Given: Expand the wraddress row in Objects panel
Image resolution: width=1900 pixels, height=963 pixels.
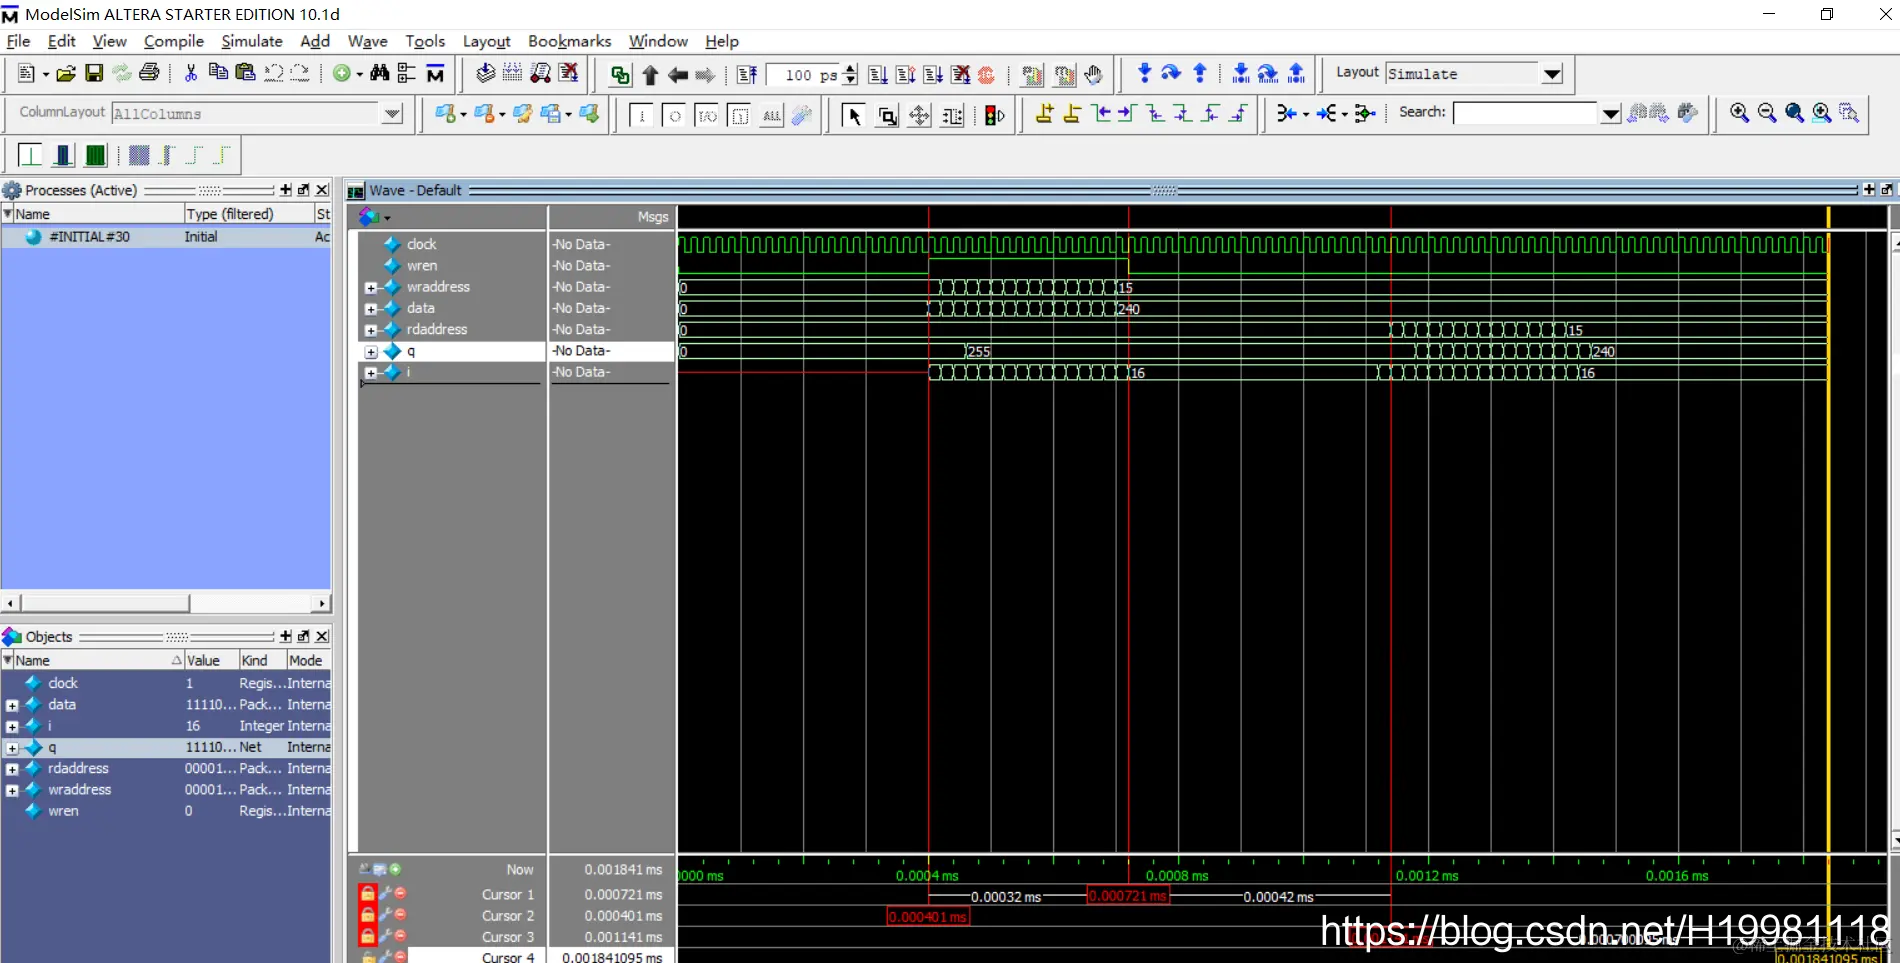Looking at the screenshot, I should 12,790.
